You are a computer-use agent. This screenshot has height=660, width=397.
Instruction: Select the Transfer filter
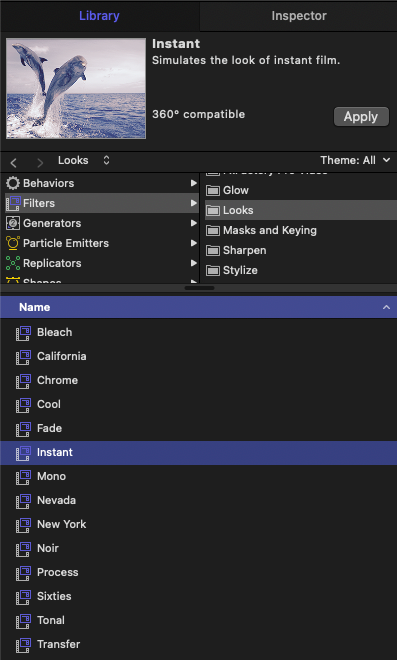click(x=198, y=644)
